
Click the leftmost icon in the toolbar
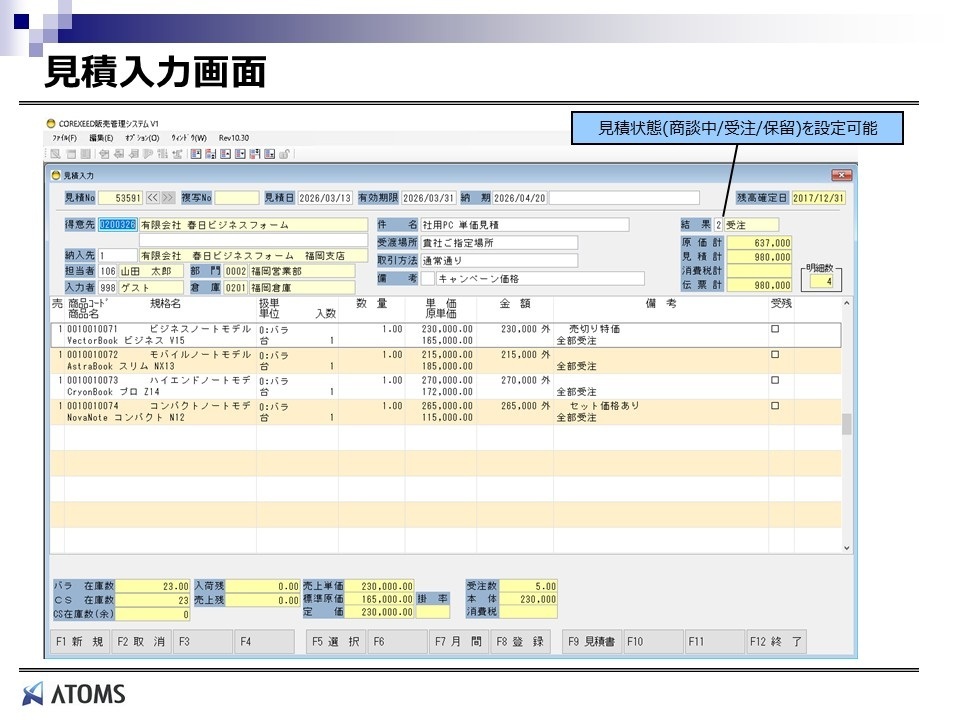[56, 154]
